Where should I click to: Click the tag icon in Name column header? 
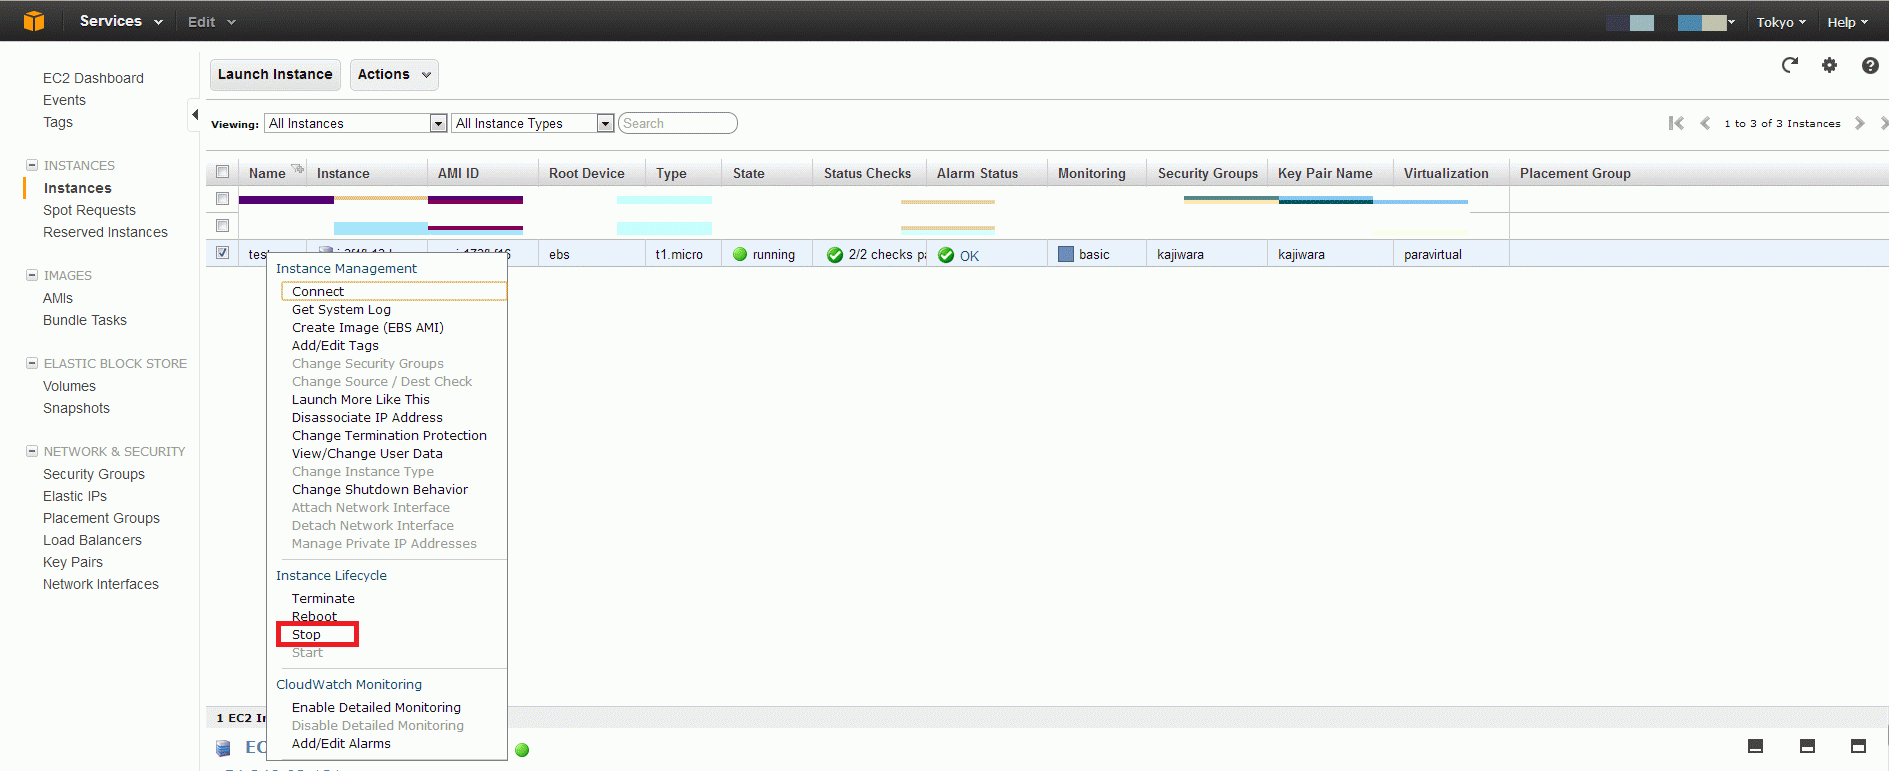pyautogui.click(x=297, y=168)
